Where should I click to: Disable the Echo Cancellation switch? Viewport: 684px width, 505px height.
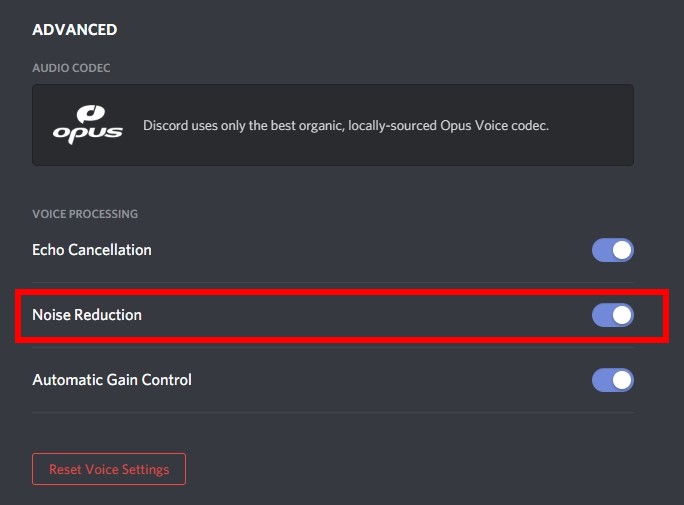612,250
